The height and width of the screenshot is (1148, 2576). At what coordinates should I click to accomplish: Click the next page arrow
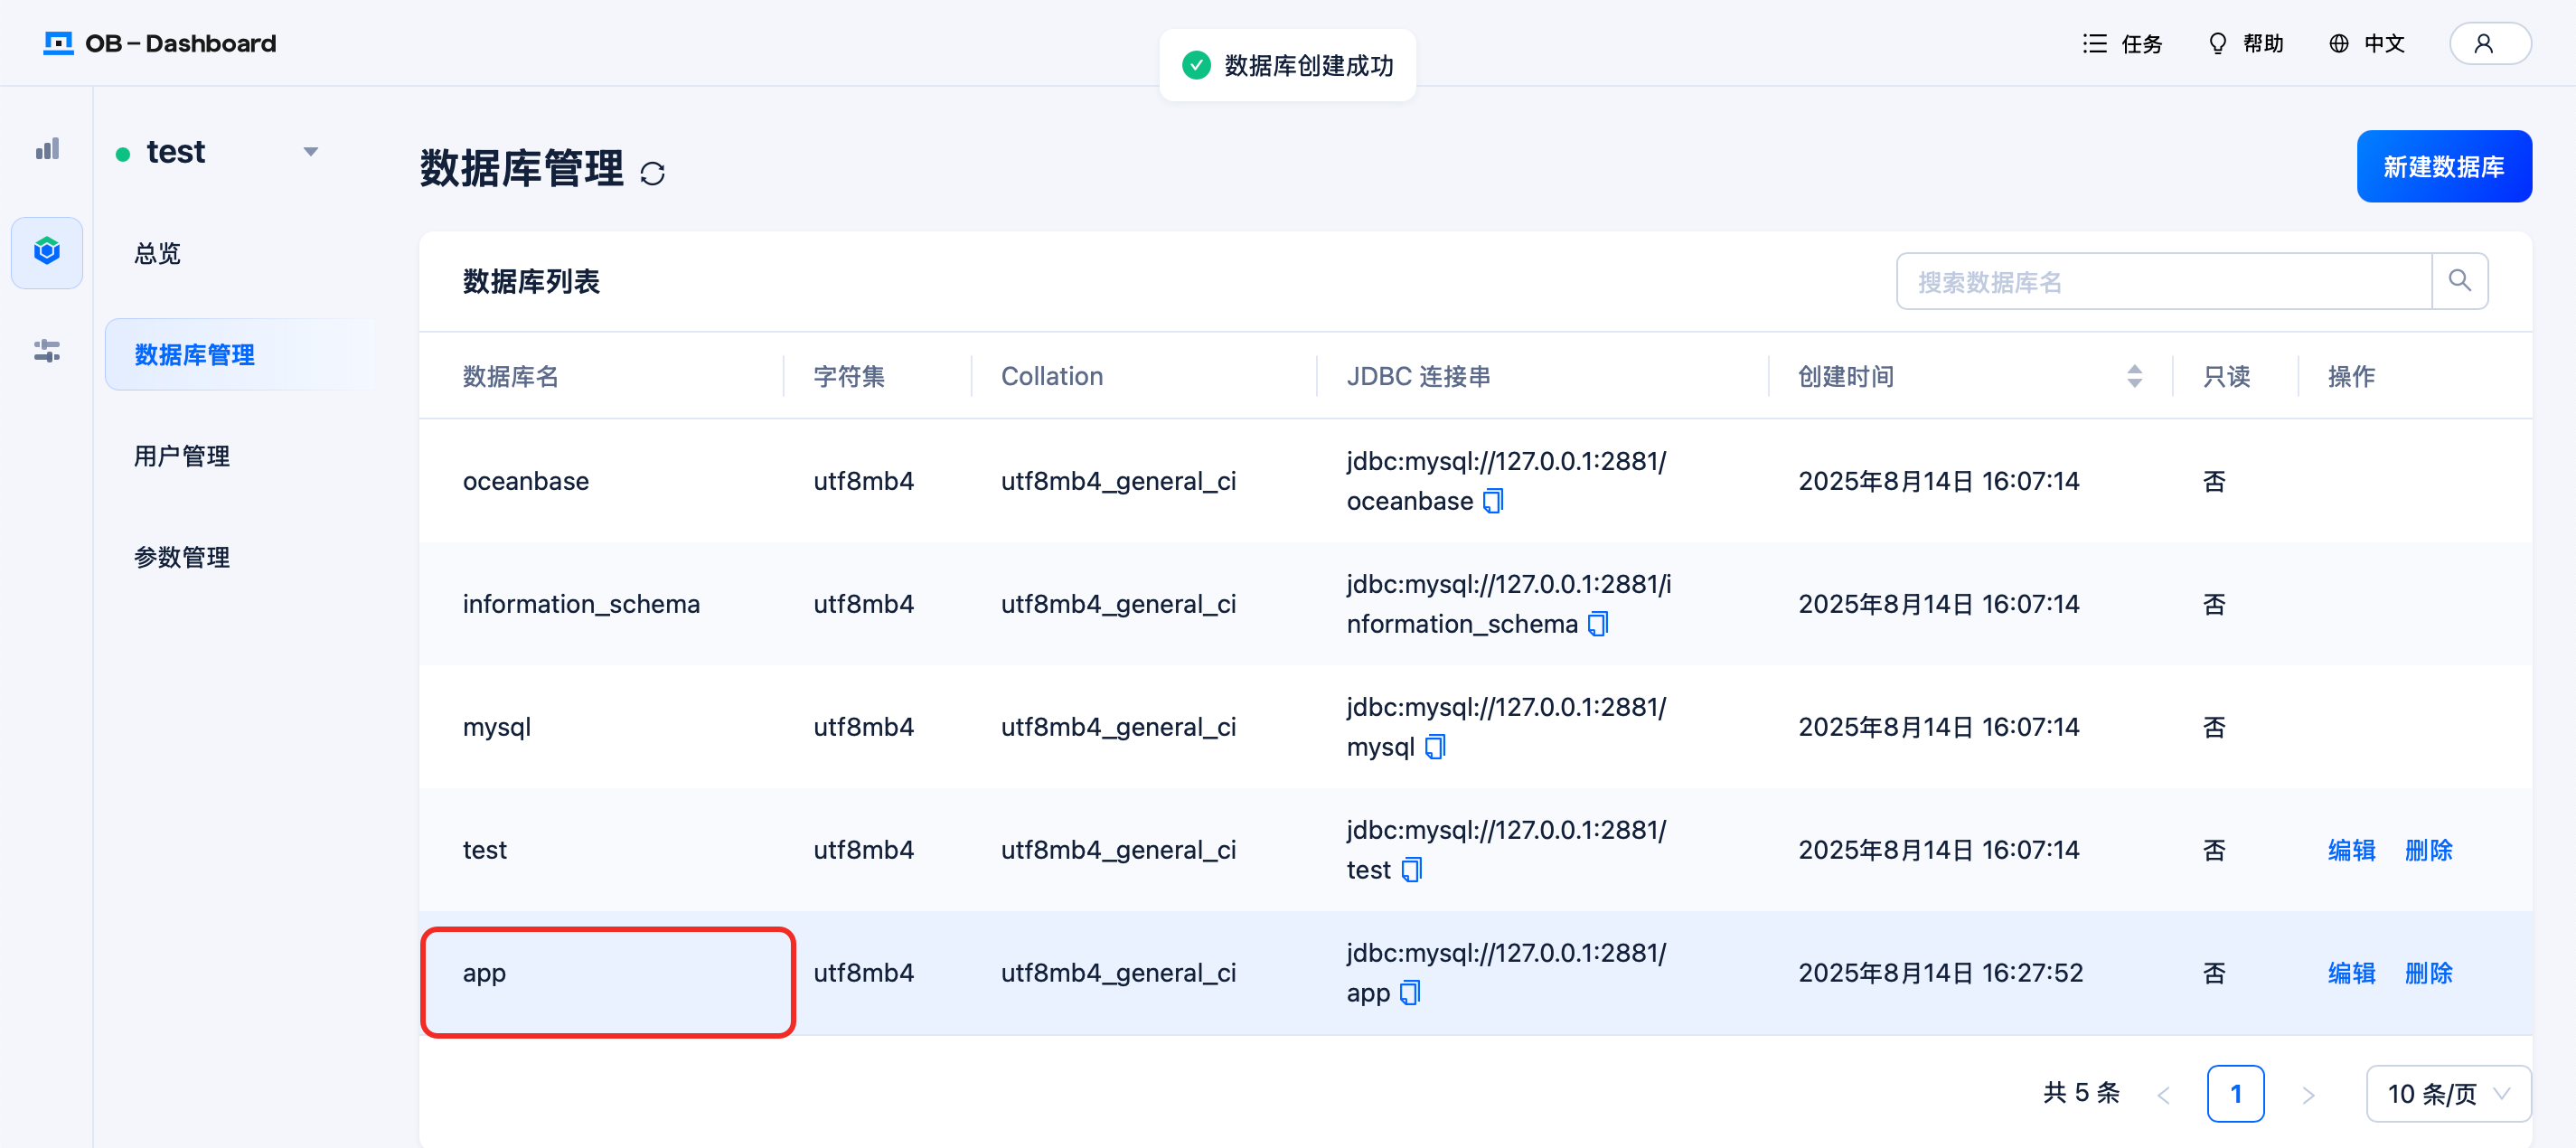(x=2307, y=1094)
